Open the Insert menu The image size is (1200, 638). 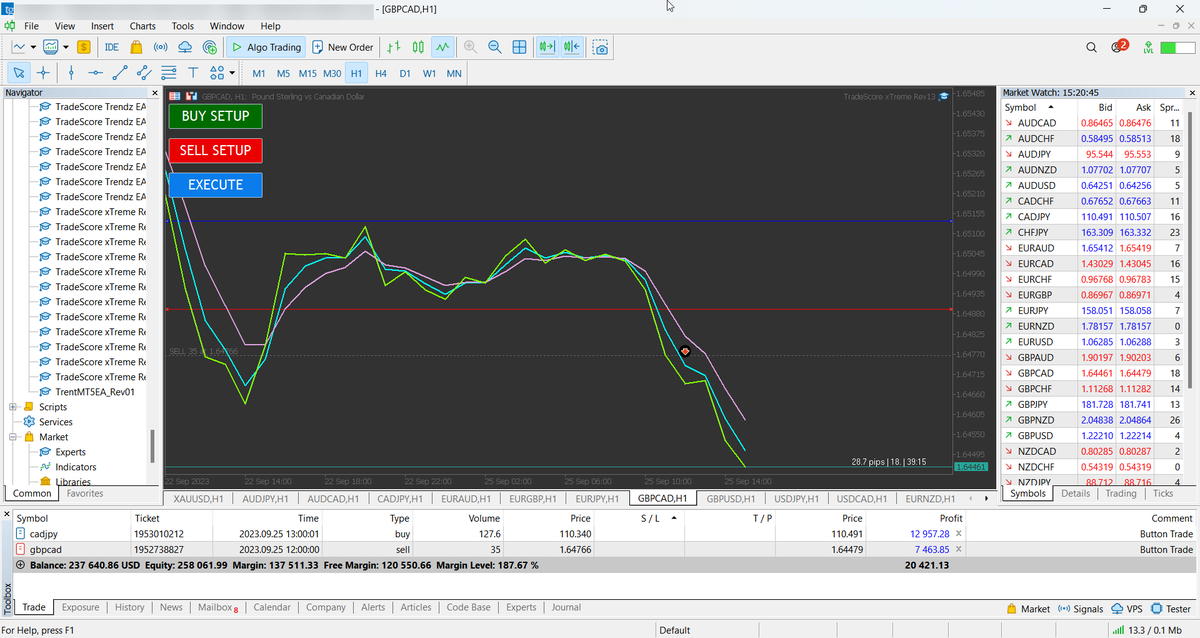tap(102, 25)
